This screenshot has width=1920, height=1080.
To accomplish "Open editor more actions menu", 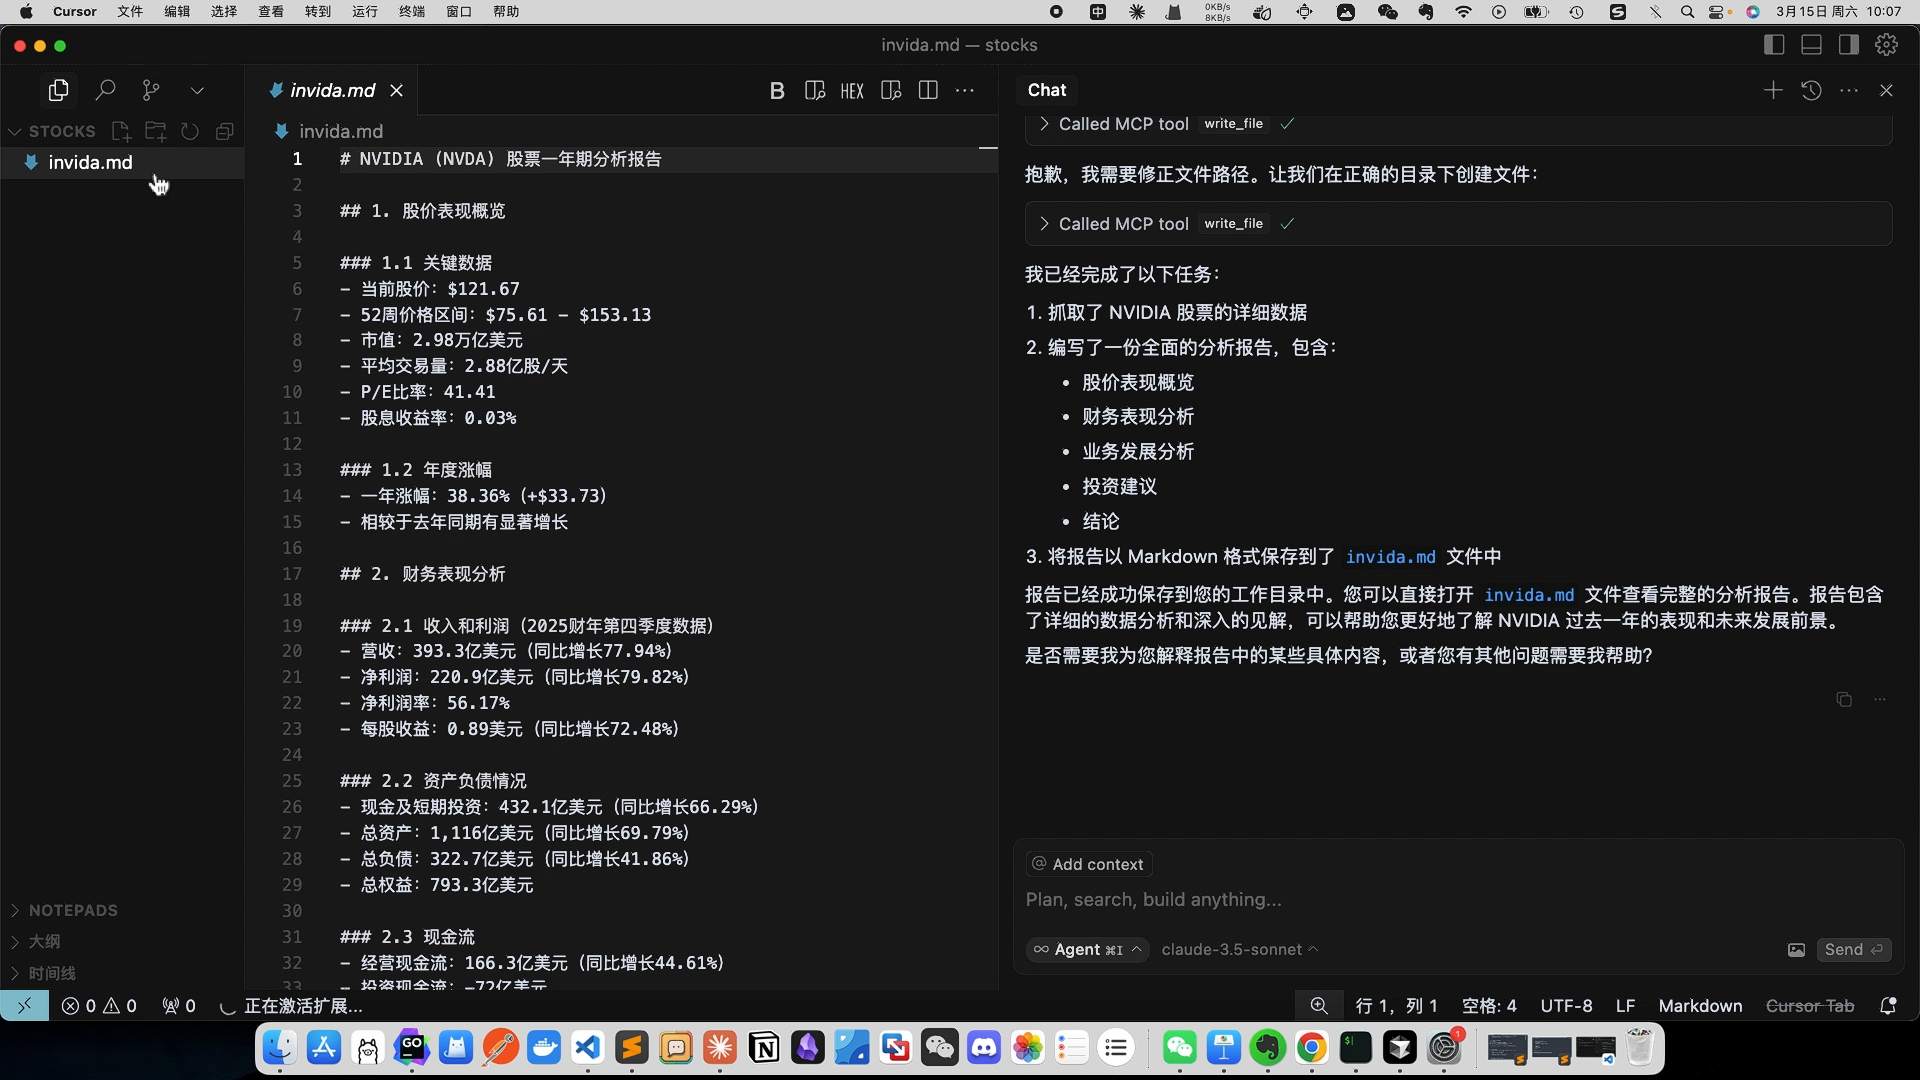I will (965, 91).
